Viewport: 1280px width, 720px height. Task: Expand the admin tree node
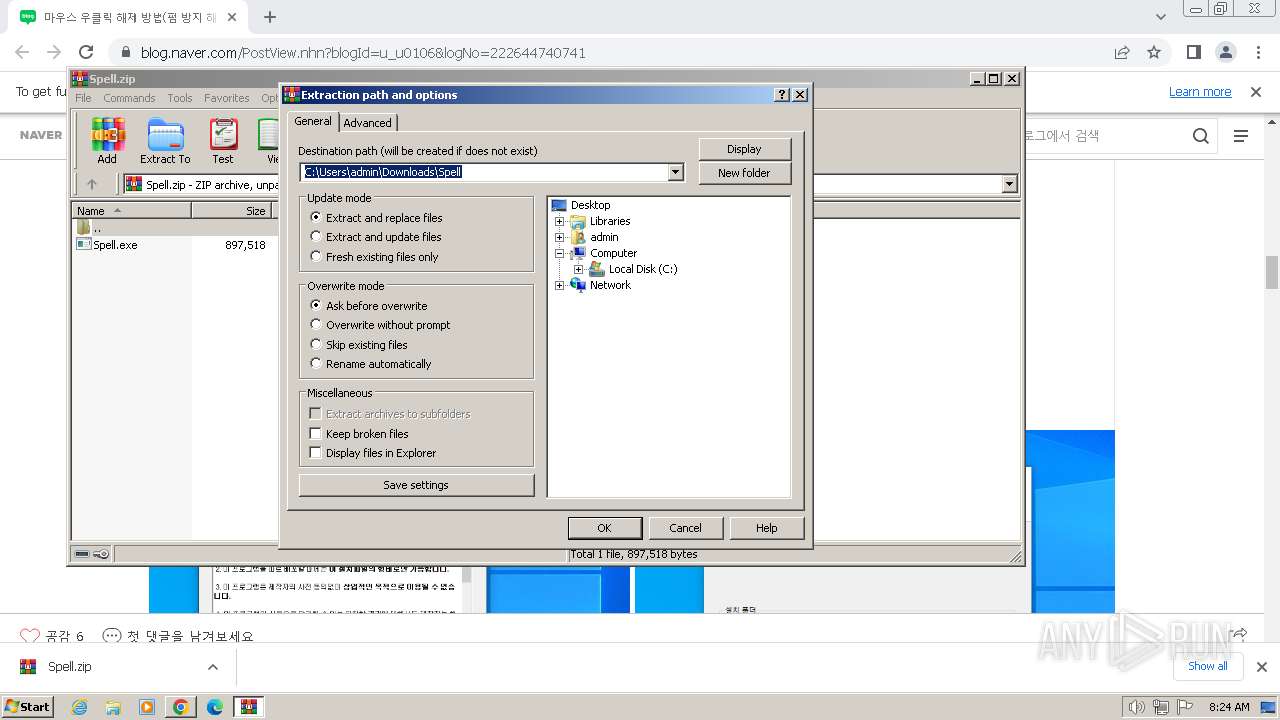[560, 237]
